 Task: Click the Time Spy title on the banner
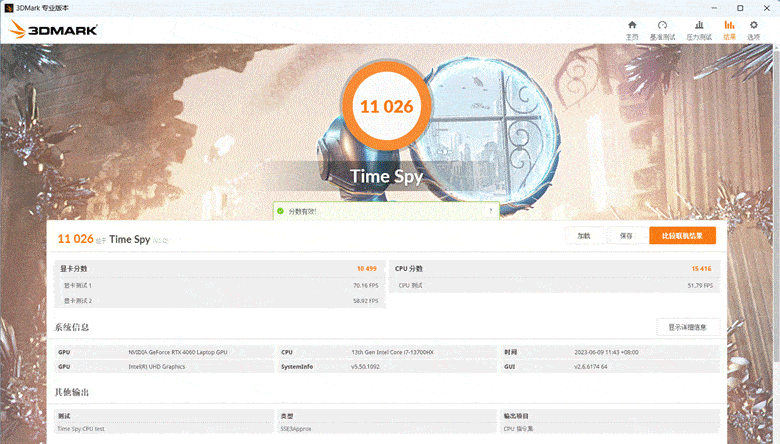[387, 177]
